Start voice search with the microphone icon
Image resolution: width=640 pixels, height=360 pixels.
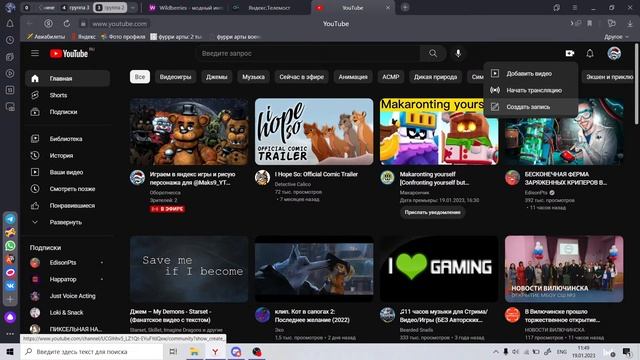point(458,53)
